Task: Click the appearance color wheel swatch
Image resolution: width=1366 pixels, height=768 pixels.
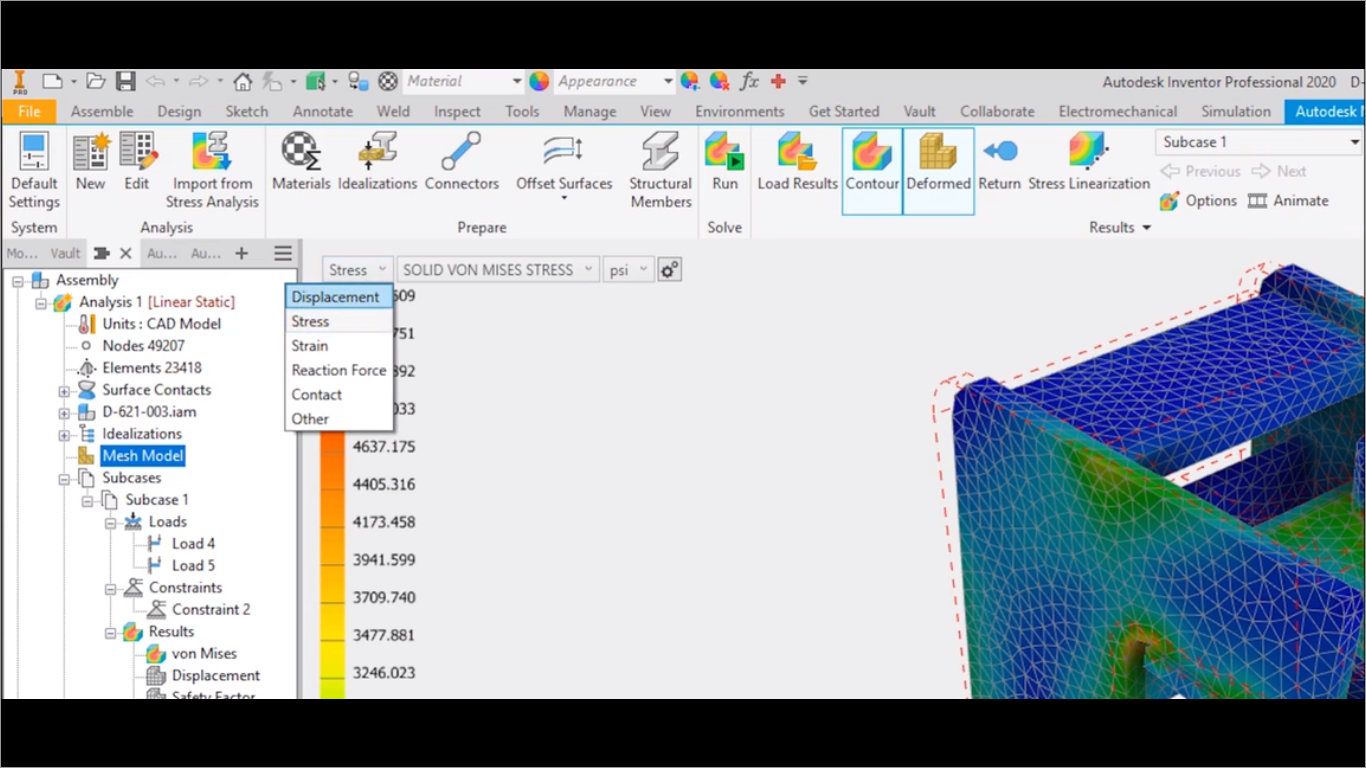Action: pyautogui.click(x=539, y=81)
